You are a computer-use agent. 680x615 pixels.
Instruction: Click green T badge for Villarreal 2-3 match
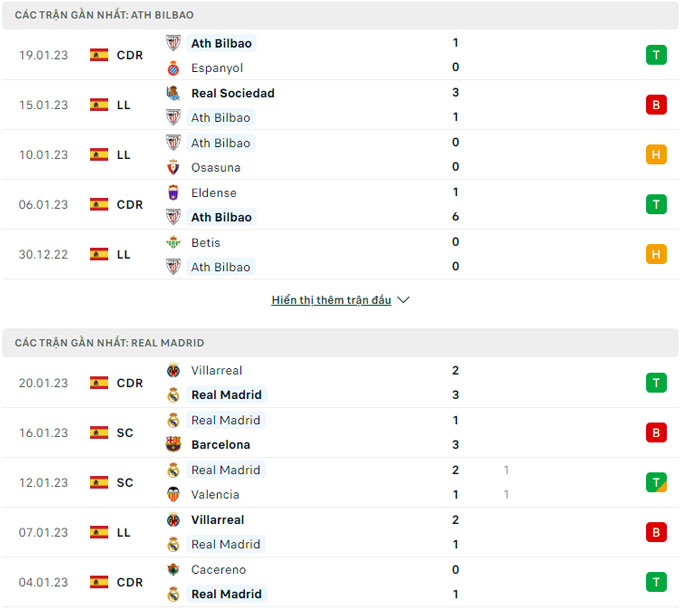pos(656,382)
